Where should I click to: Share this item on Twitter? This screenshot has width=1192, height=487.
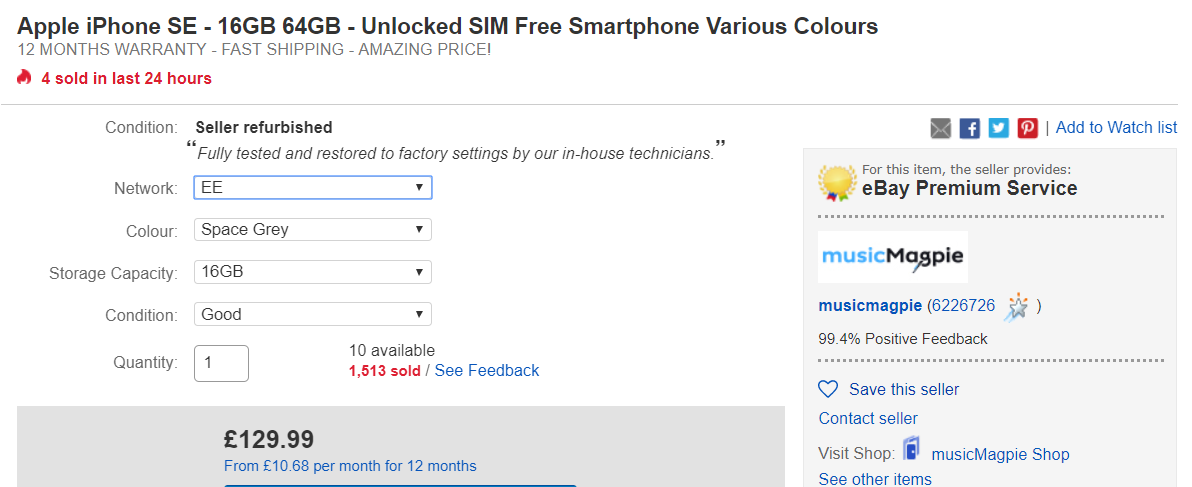coord(999,128)
